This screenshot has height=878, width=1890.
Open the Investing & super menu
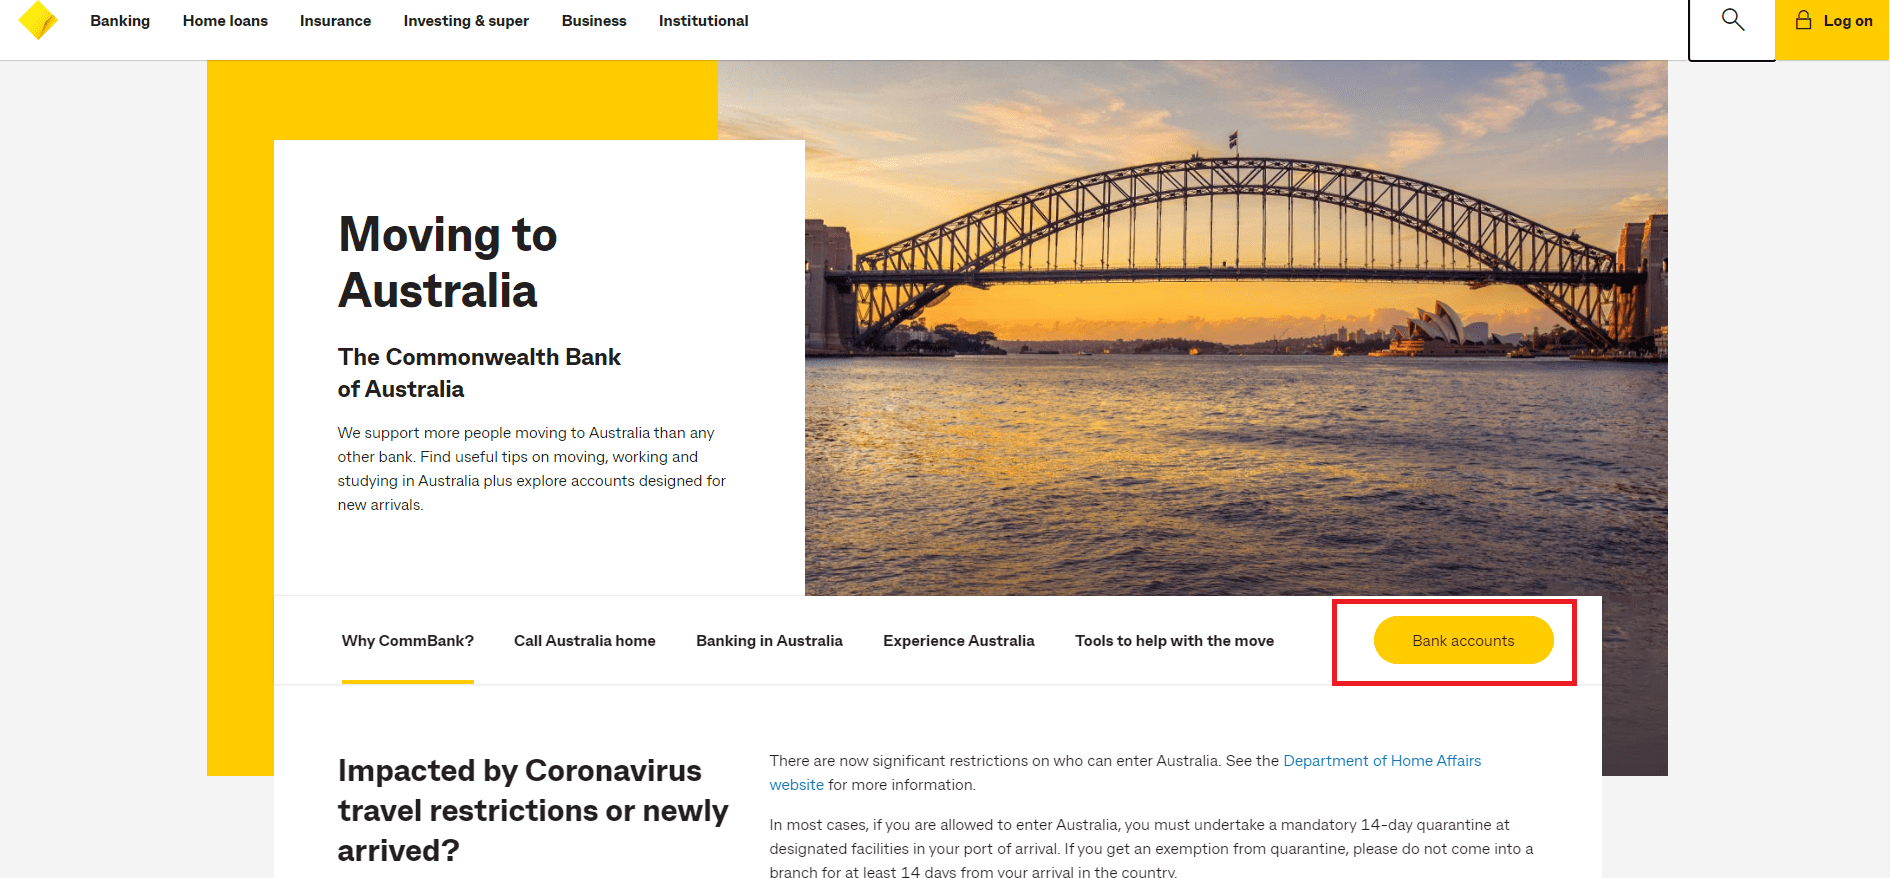click(x=466, y=21)
